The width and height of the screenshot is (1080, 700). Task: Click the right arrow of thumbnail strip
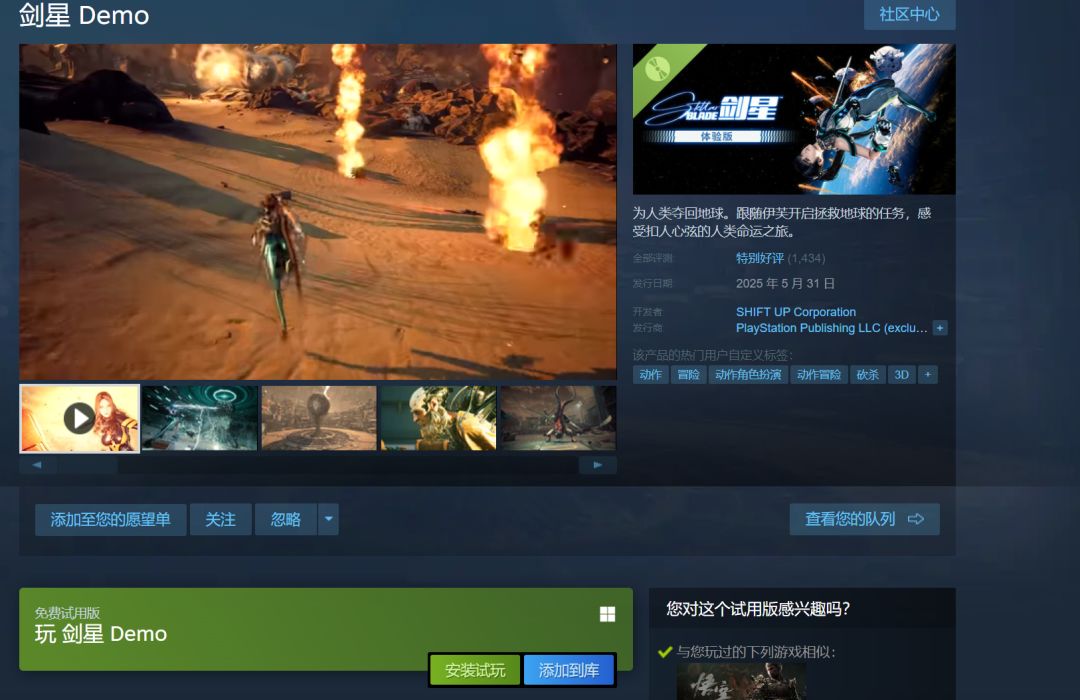pyautogui.click(x=597, y=465)
